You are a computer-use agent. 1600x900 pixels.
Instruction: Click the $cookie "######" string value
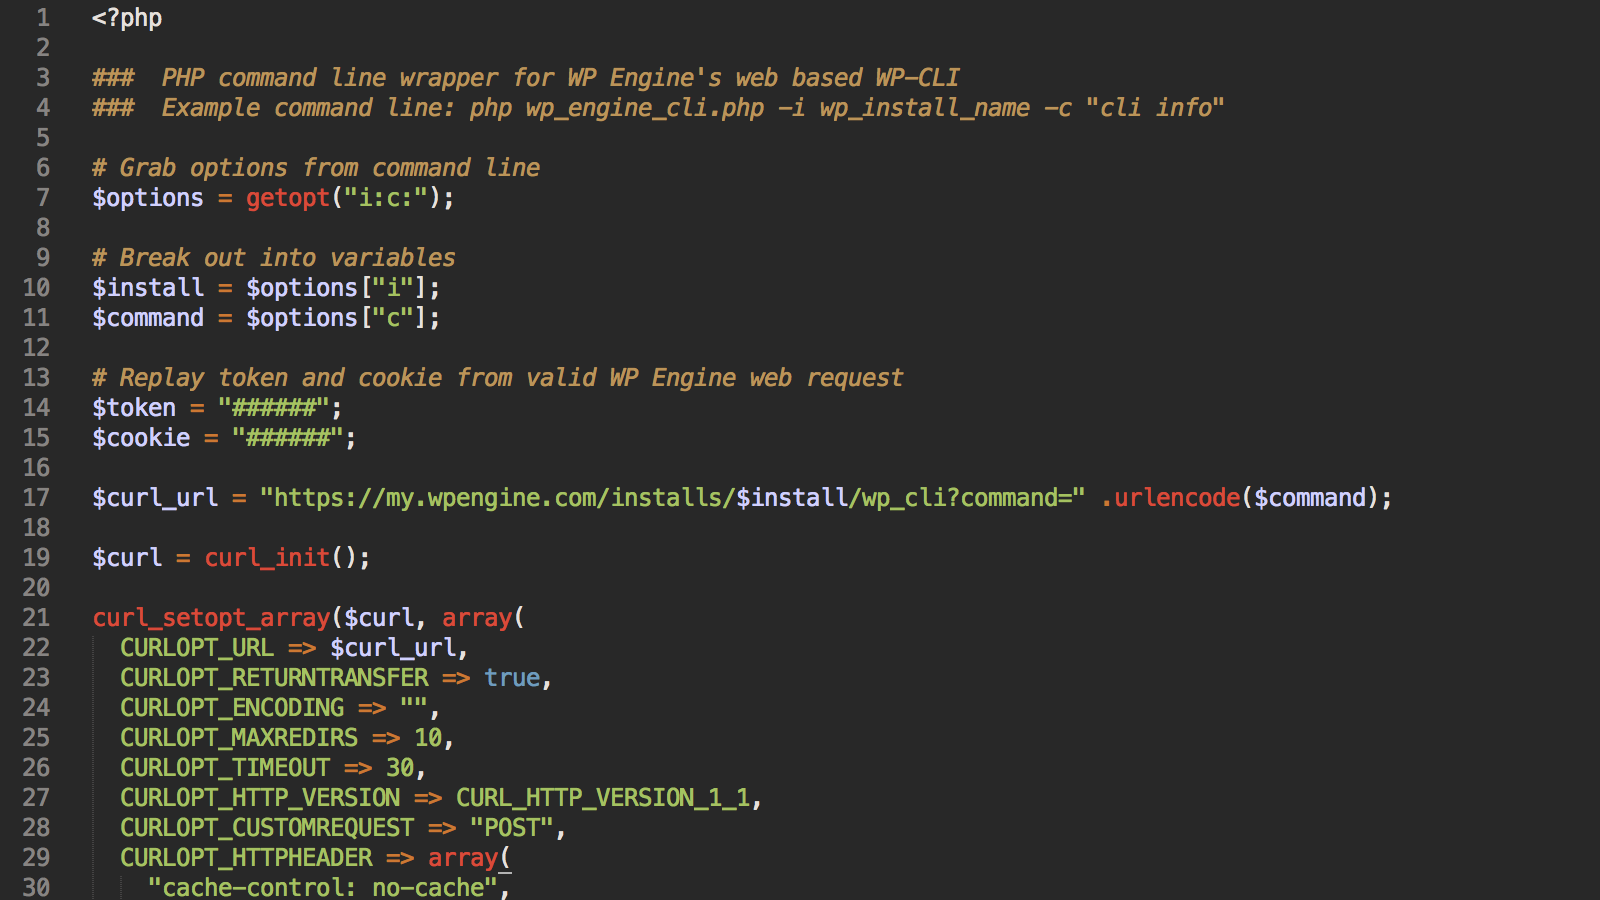288,438
